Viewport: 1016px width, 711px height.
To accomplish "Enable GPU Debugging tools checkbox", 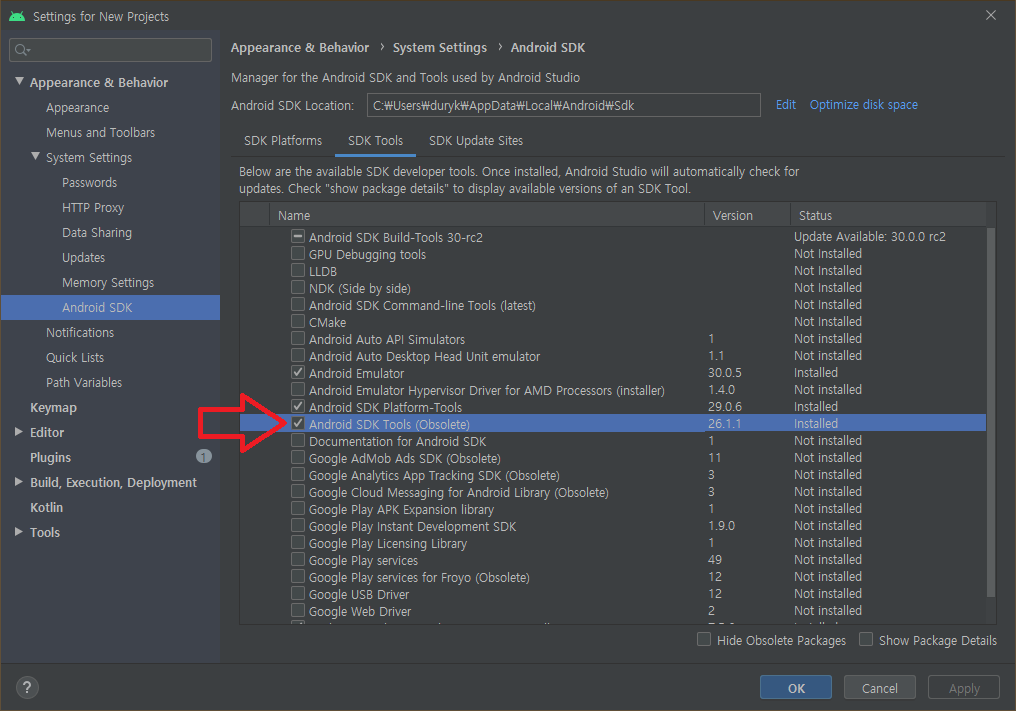I will tap(298, 253).
